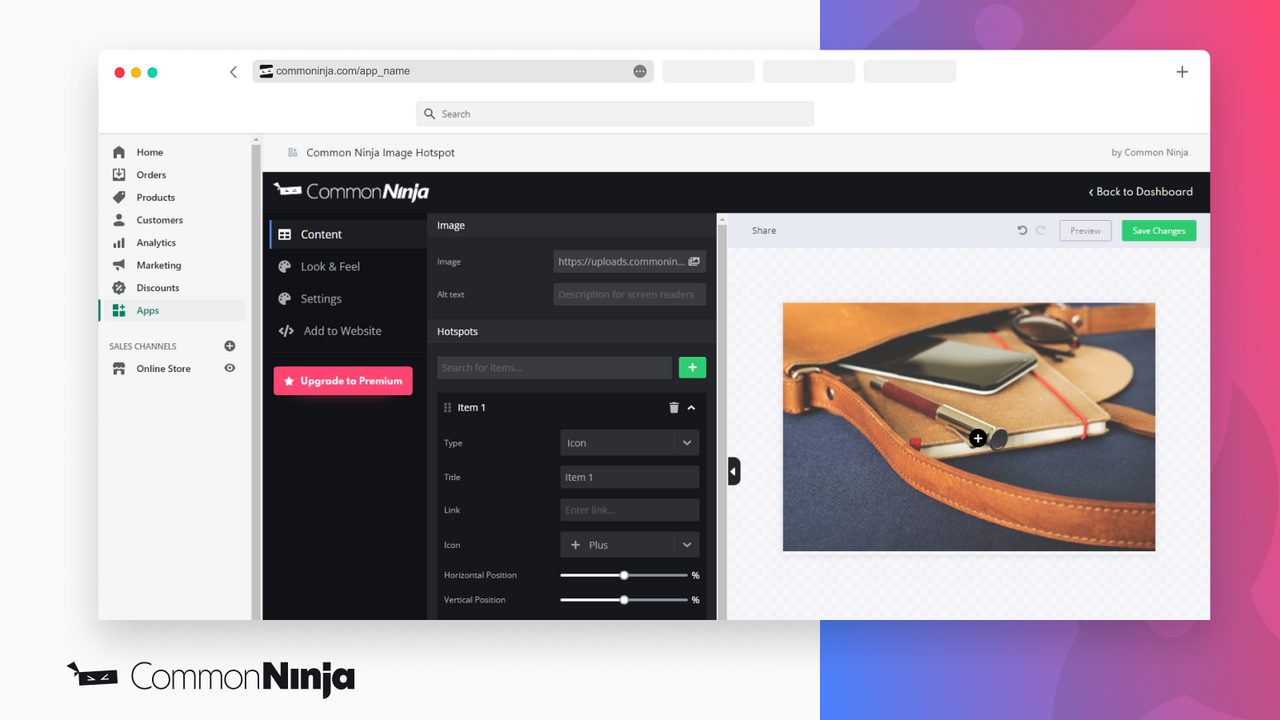This screenshot has width=1280, height=720.
Task: Click the by Common Ninja text
Action: 1150,153
